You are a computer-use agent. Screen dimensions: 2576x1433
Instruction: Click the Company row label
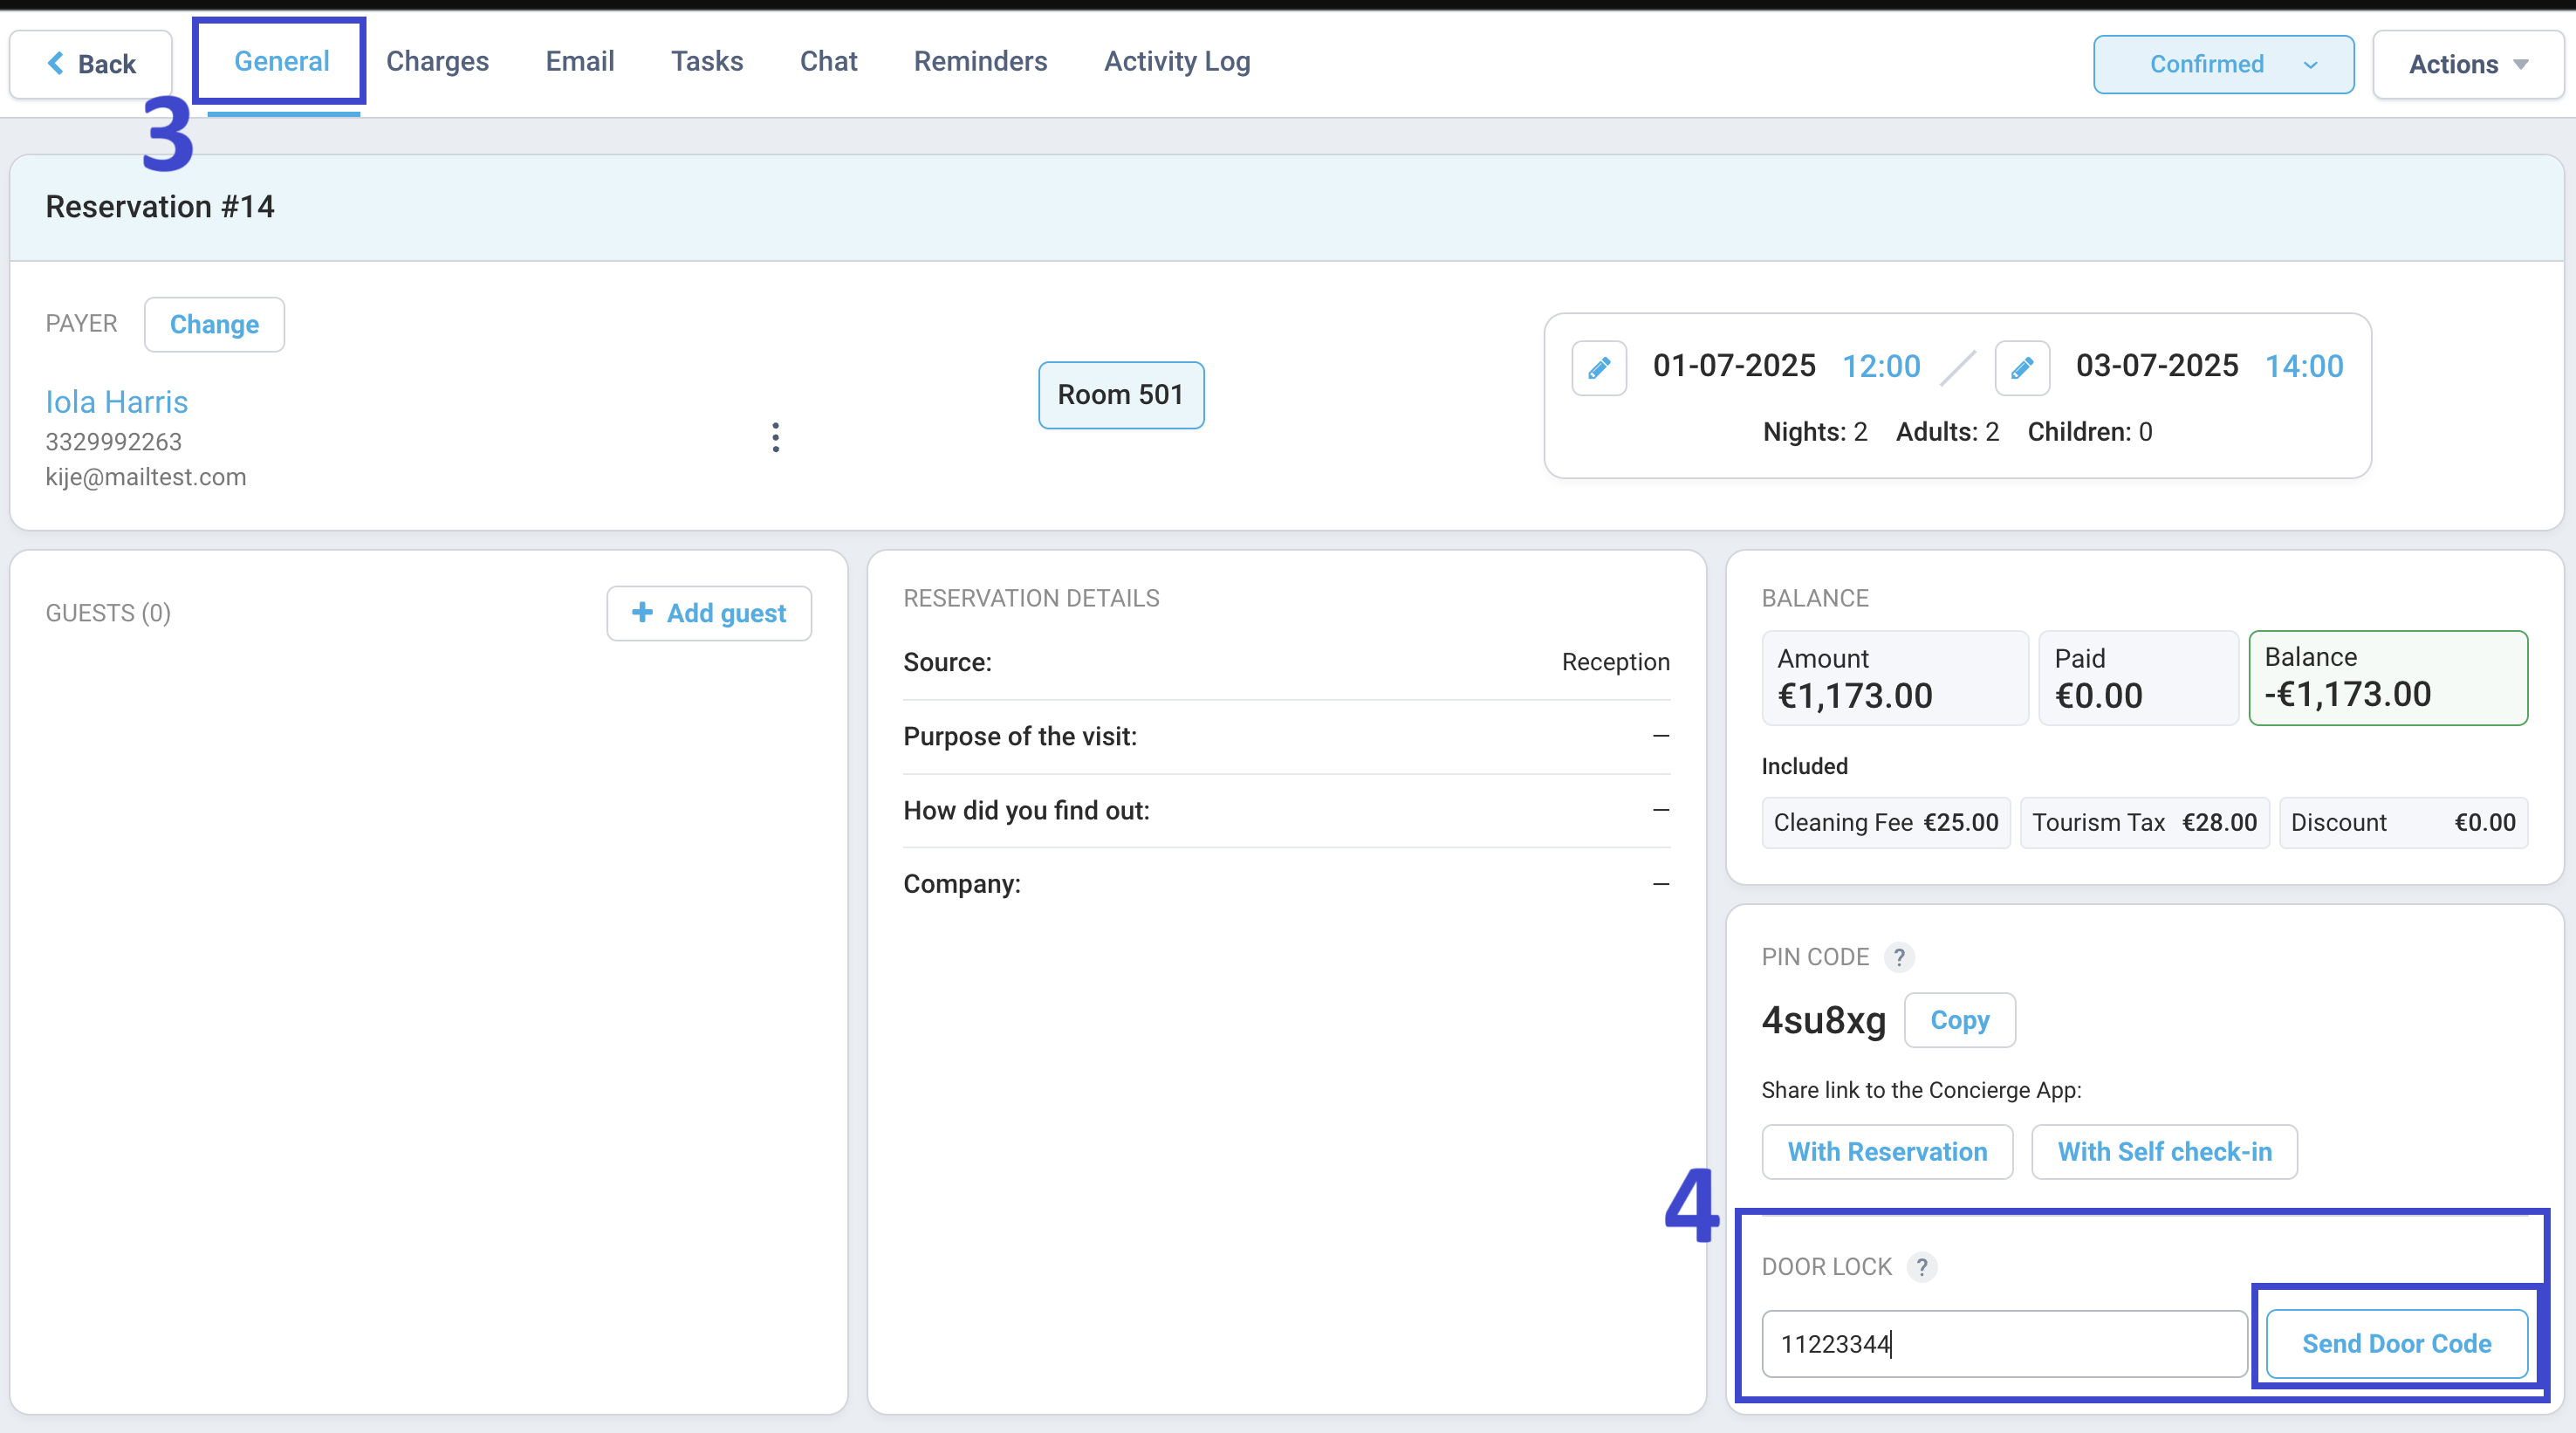coord(962,884)
